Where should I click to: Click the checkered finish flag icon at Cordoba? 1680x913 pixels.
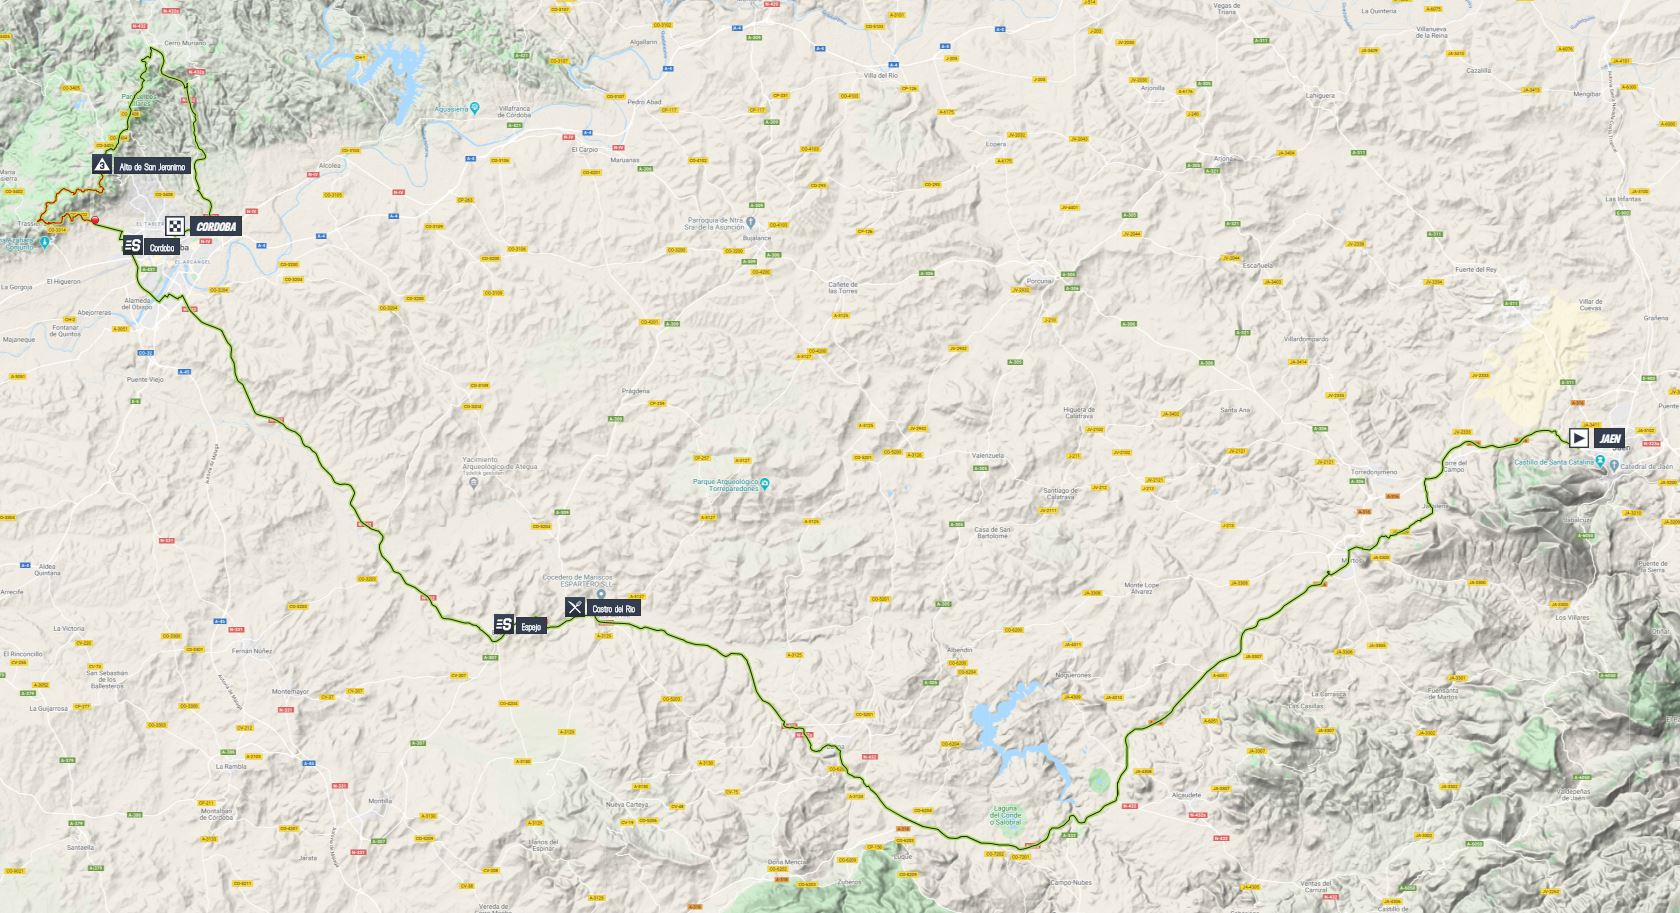[x=175, y=226]
